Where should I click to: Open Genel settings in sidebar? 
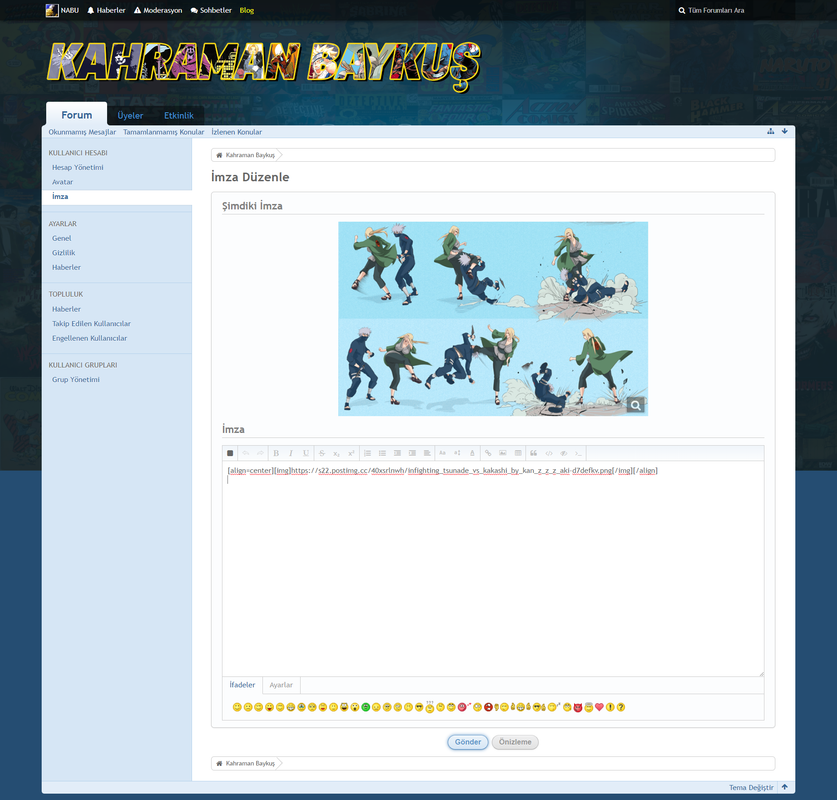(x=61, y=238)
